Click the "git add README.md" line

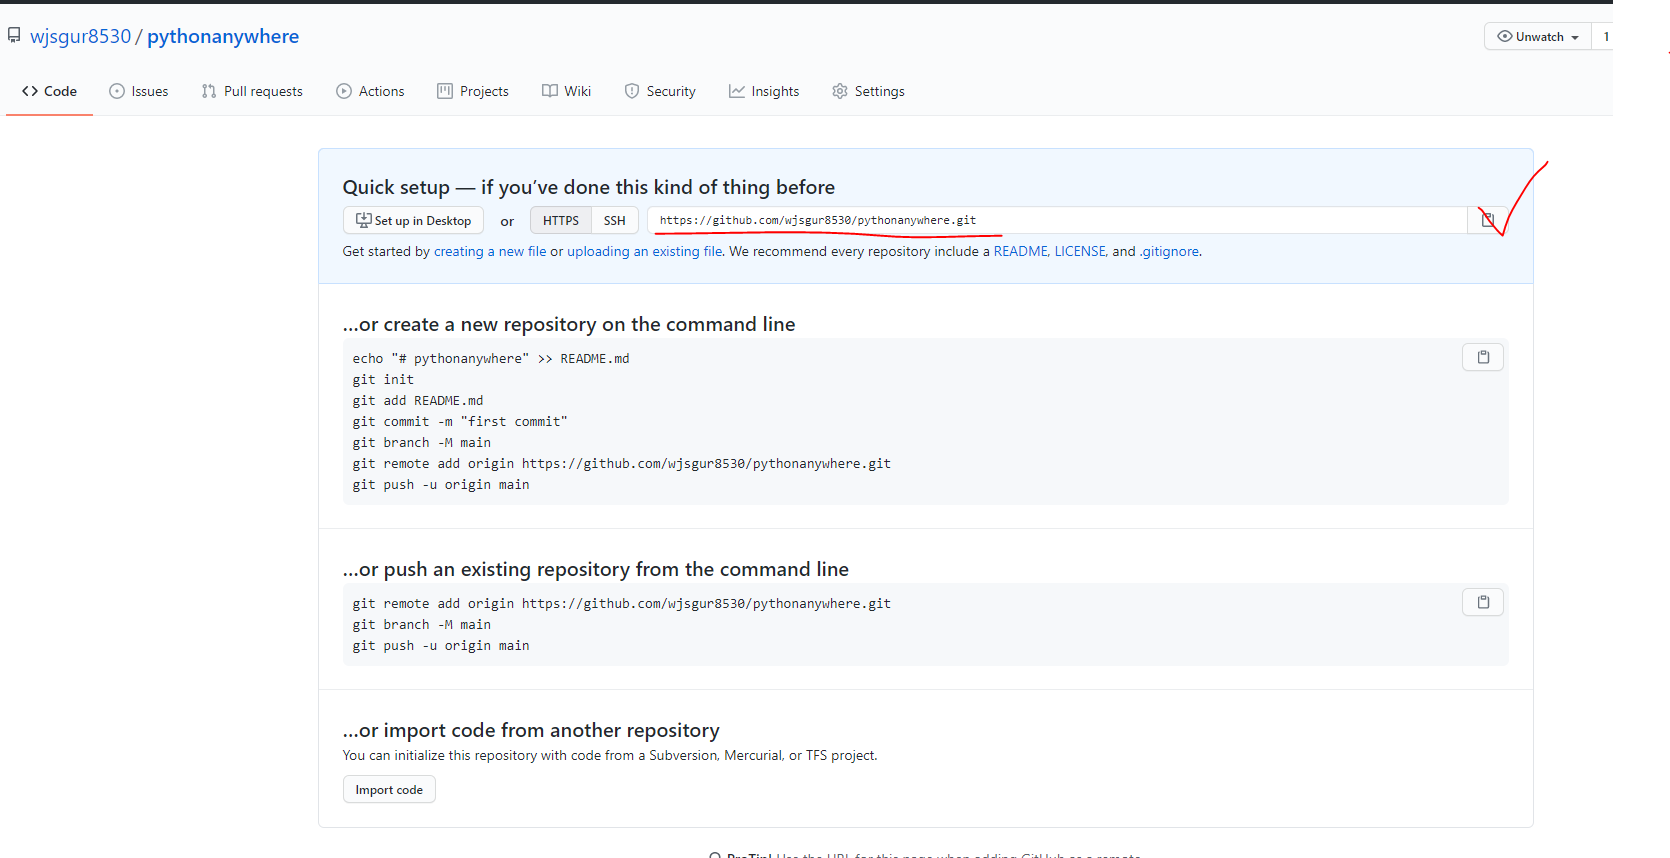418,400
